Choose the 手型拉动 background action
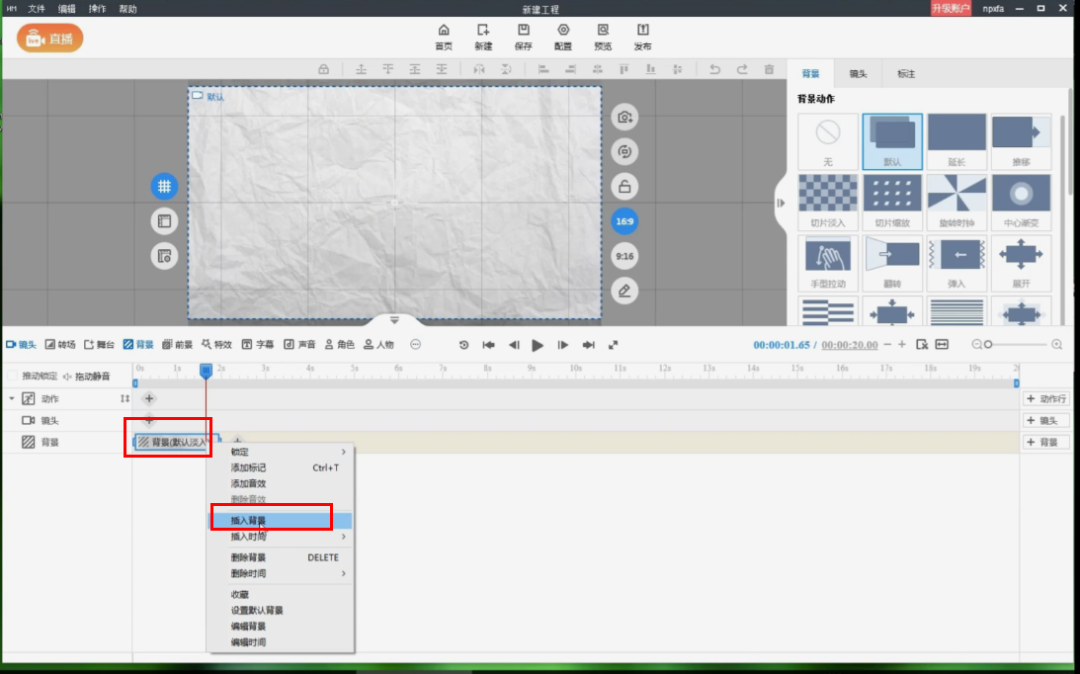Screen dimensions: 1080x674 click(828, 263)
